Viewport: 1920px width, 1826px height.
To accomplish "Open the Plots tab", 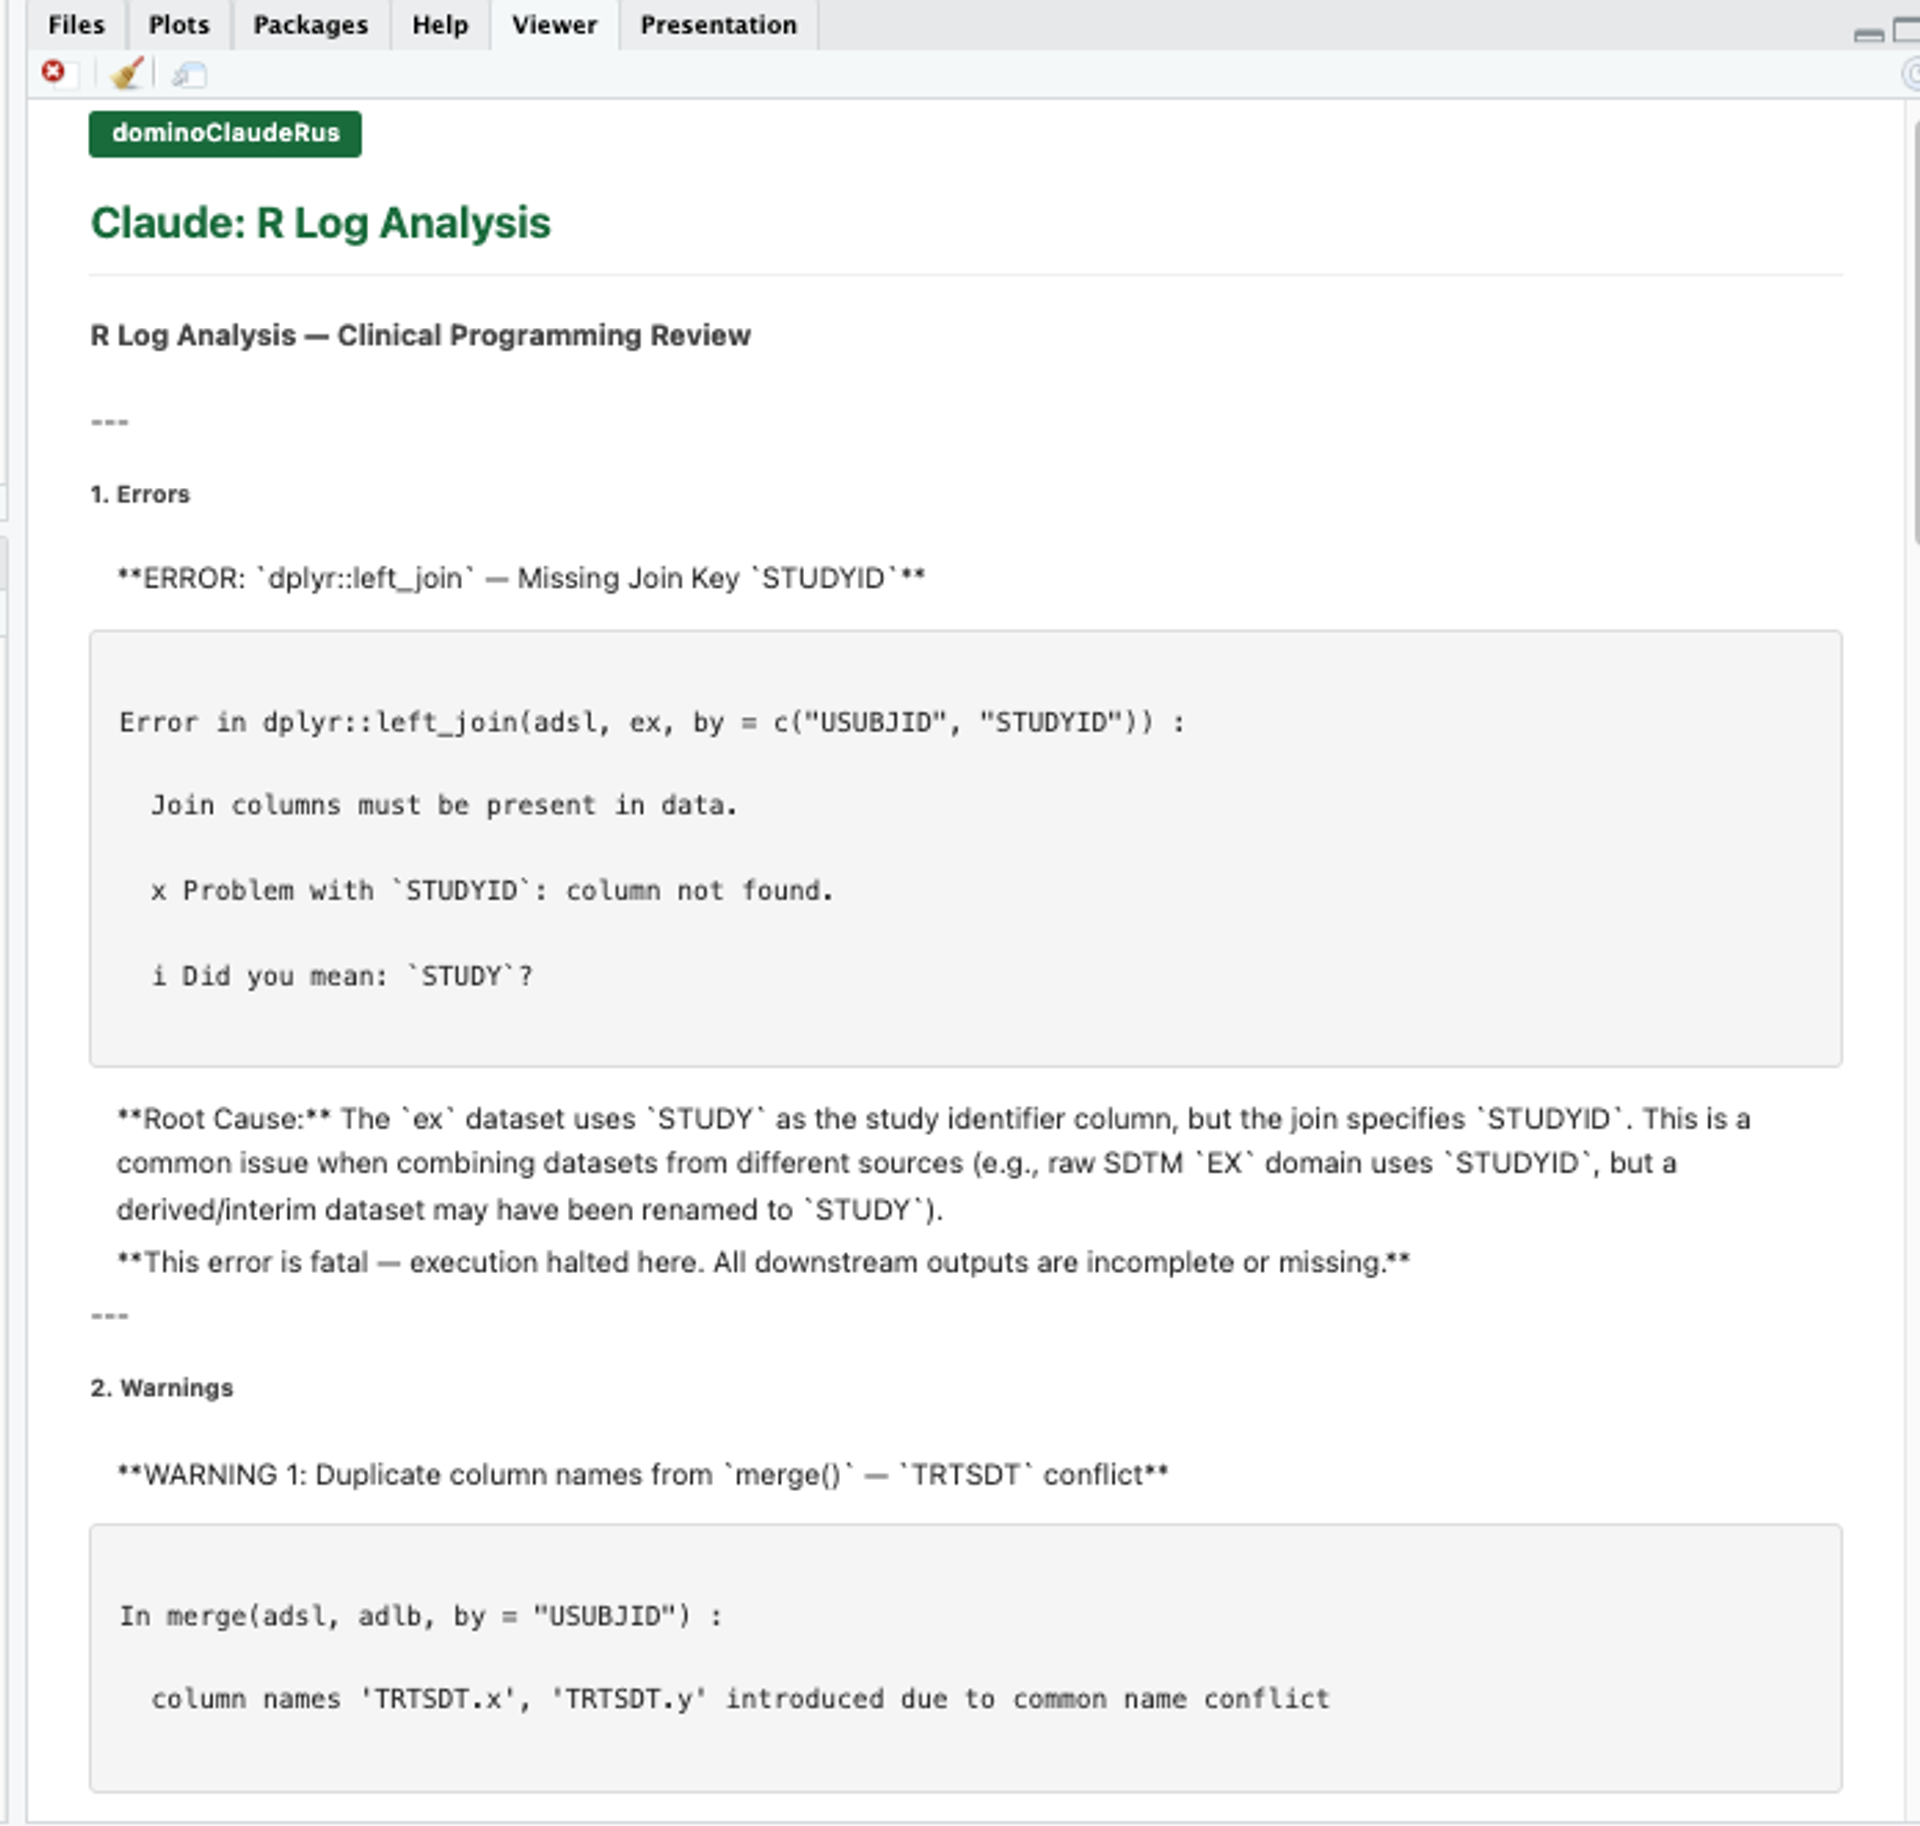I will 179,25.
